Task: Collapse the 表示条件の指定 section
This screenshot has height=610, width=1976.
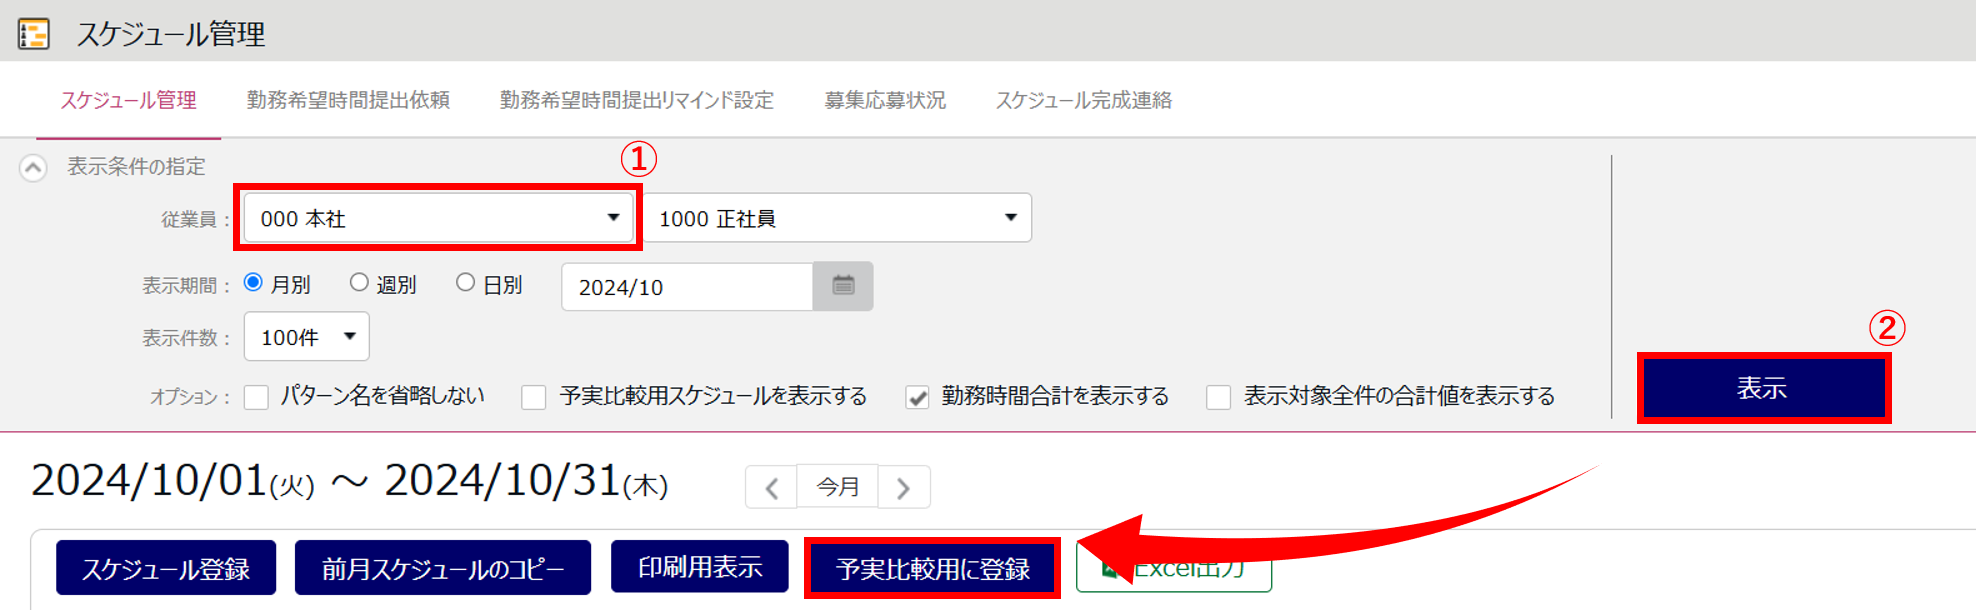Action: [33, 167]
